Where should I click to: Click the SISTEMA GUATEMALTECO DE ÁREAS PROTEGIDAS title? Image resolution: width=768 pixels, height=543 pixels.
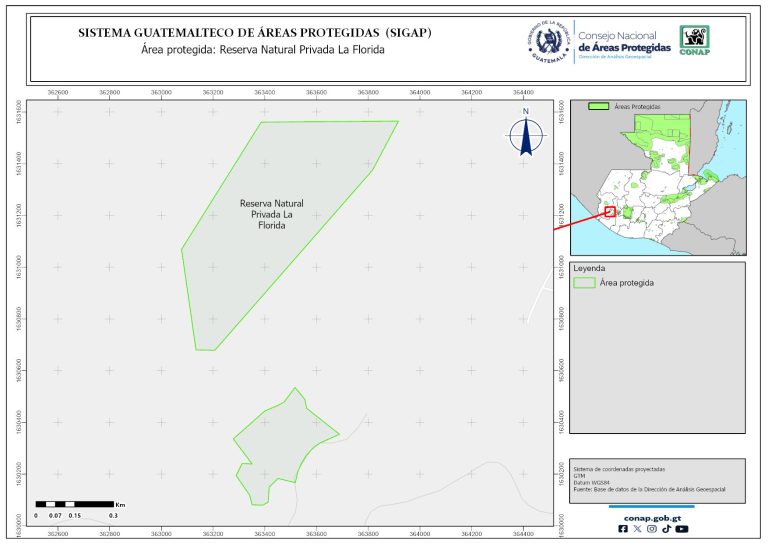pos(255,33)
